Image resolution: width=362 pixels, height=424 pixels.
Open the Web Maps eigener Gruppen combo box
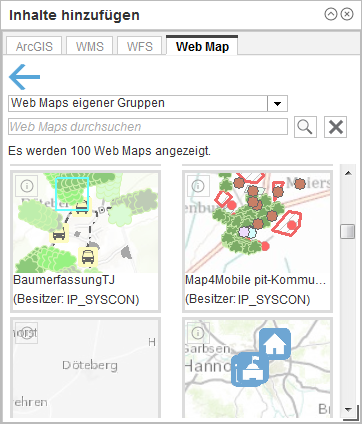click(148, 104)
